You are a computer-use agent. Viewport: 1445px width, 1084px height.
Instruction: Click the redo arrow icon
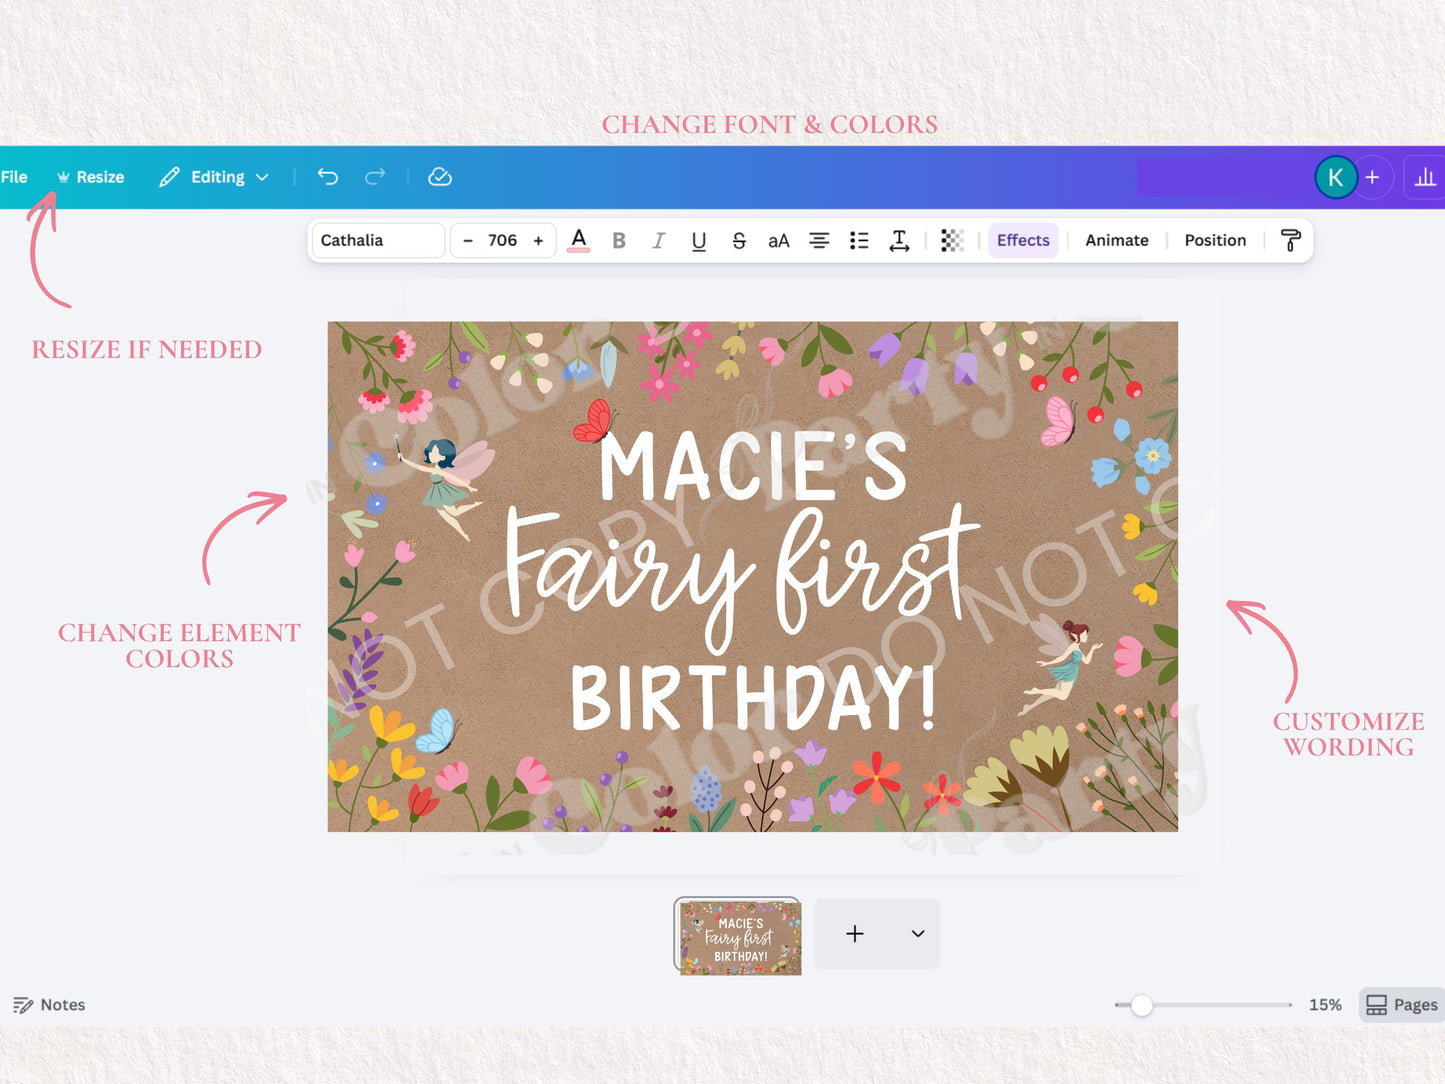375,177
